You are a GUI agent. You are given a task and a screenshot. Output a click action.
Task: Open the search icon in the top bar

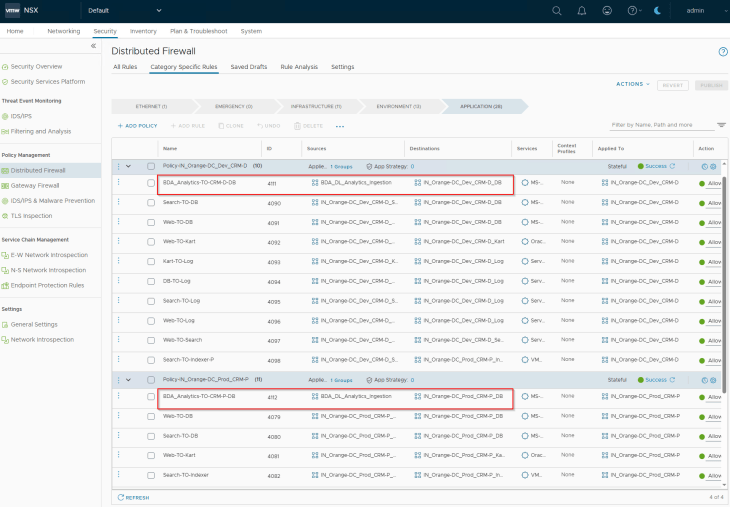[557, 10]
